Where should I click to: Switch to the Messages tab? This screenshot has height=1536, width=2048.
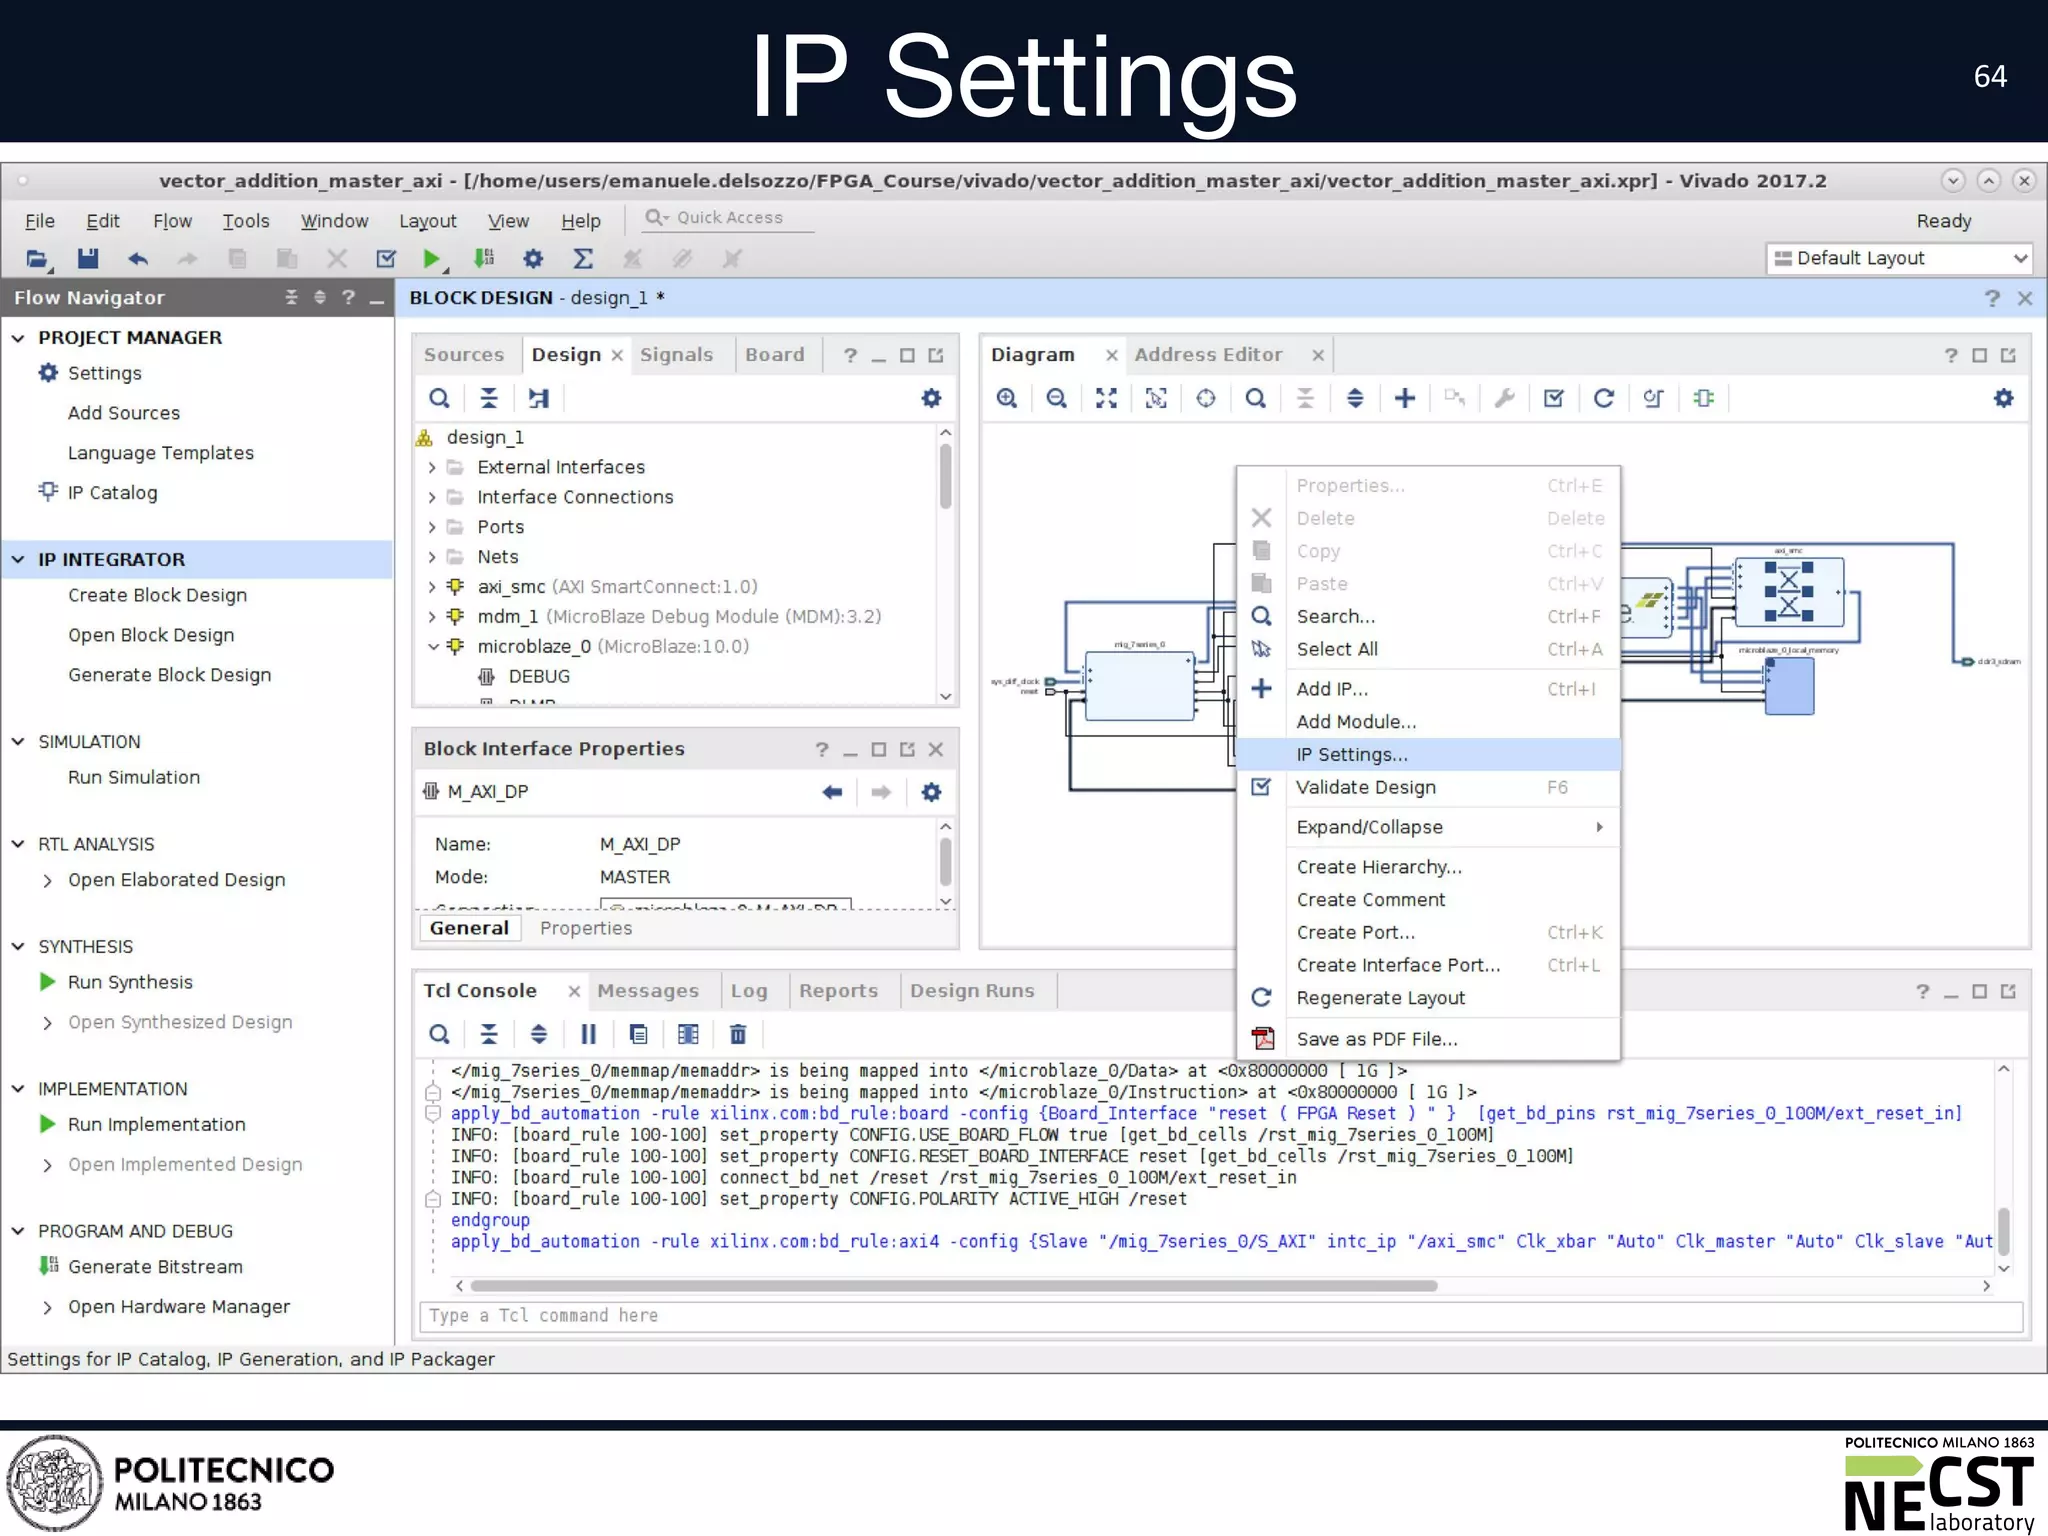[x=648, y=991]
